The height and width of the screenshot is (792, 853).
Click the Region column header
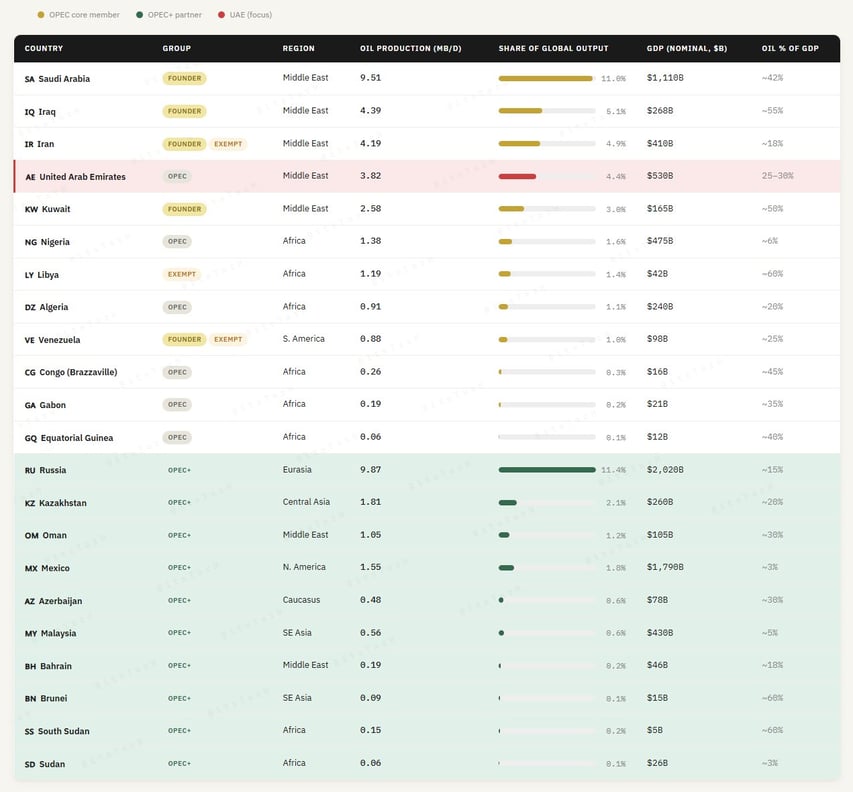[298, 48]
